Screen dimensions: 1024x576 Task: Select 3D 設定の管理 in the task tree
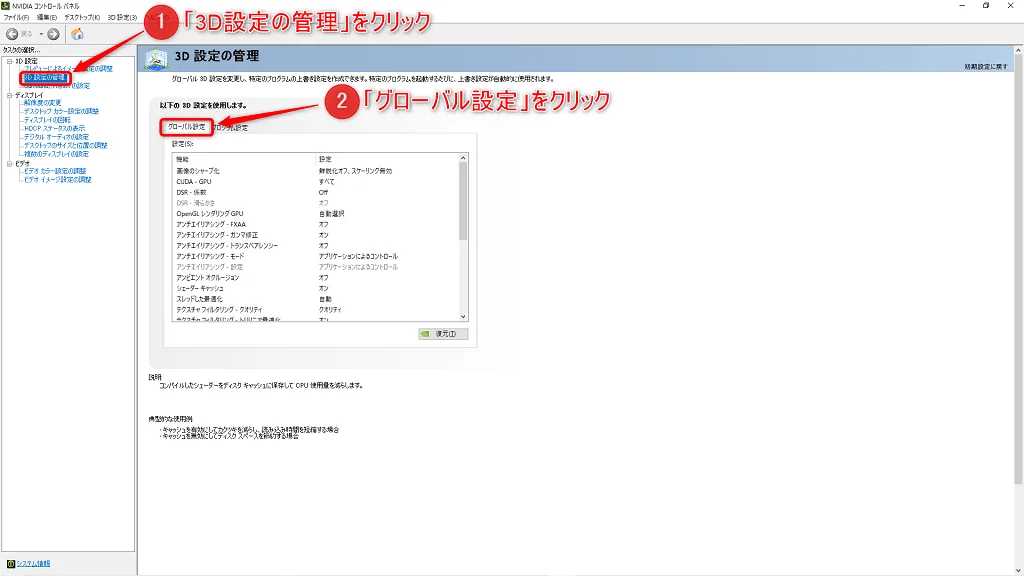(45, 78)
